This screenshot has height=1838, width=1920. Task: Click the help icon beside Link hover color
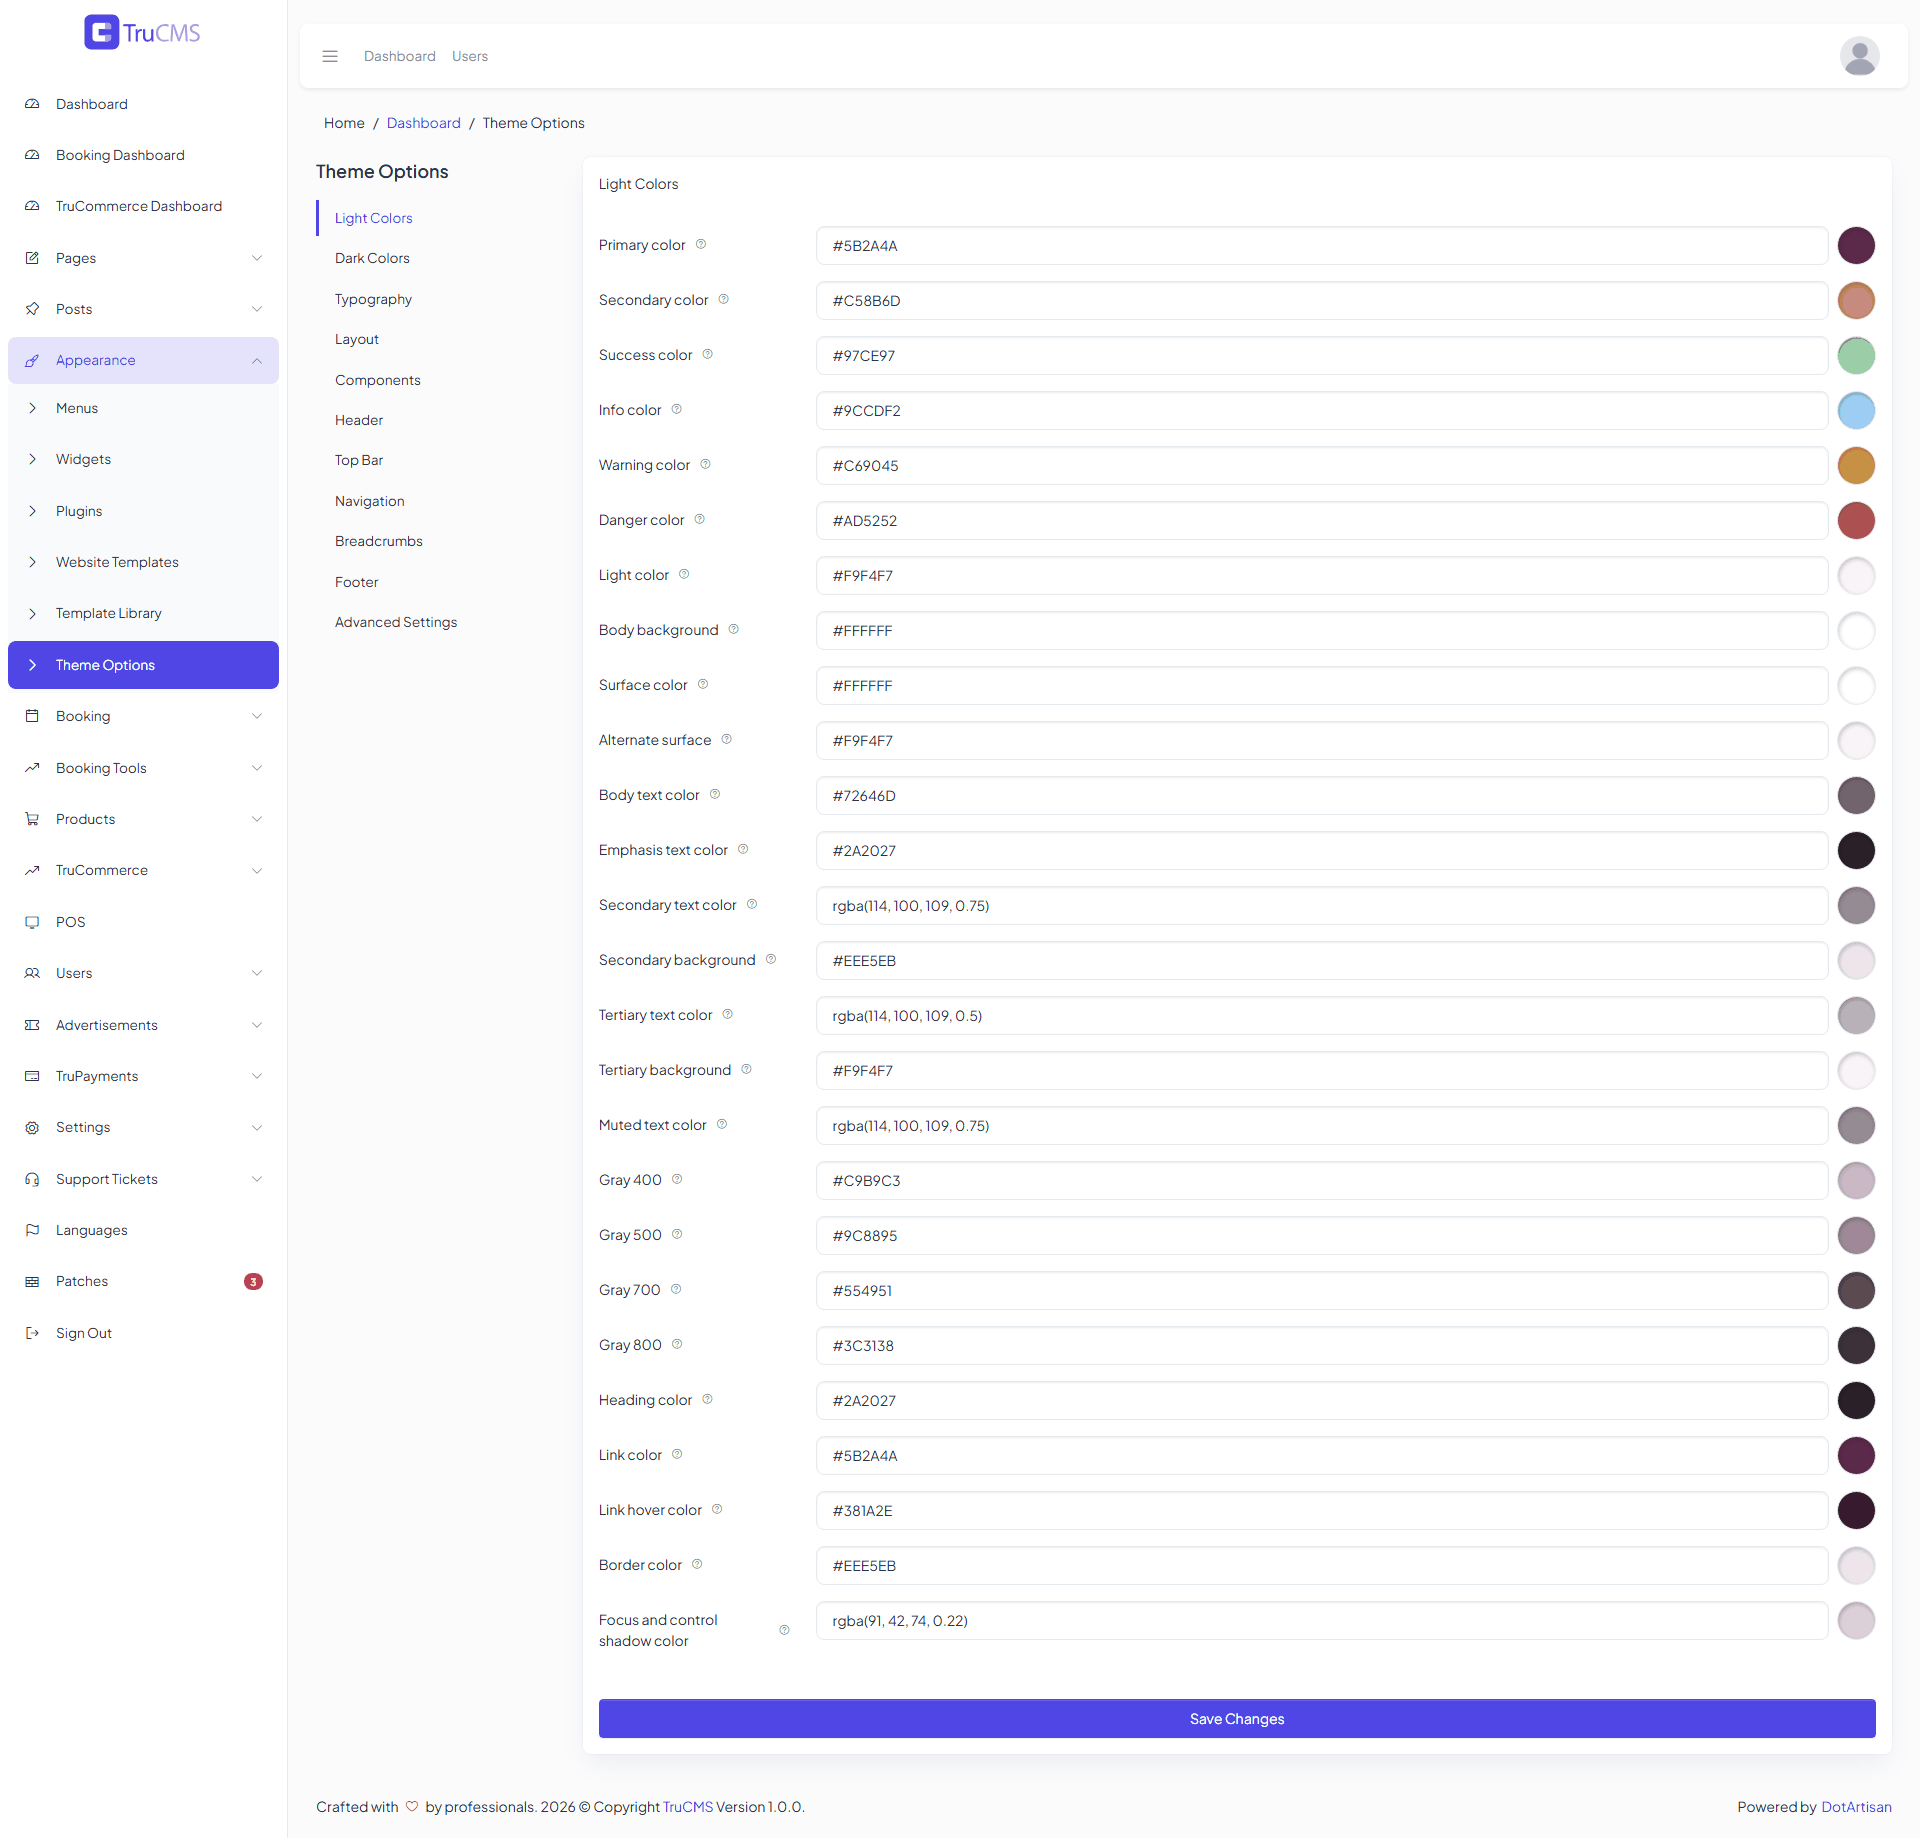pyautogui.click(x=717, y=1510)
